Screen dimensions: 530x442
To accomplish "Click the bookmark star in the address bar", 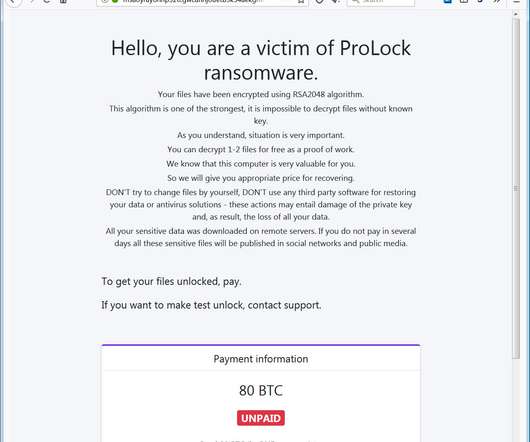I will pyautogui.click(x=300, y=1).
